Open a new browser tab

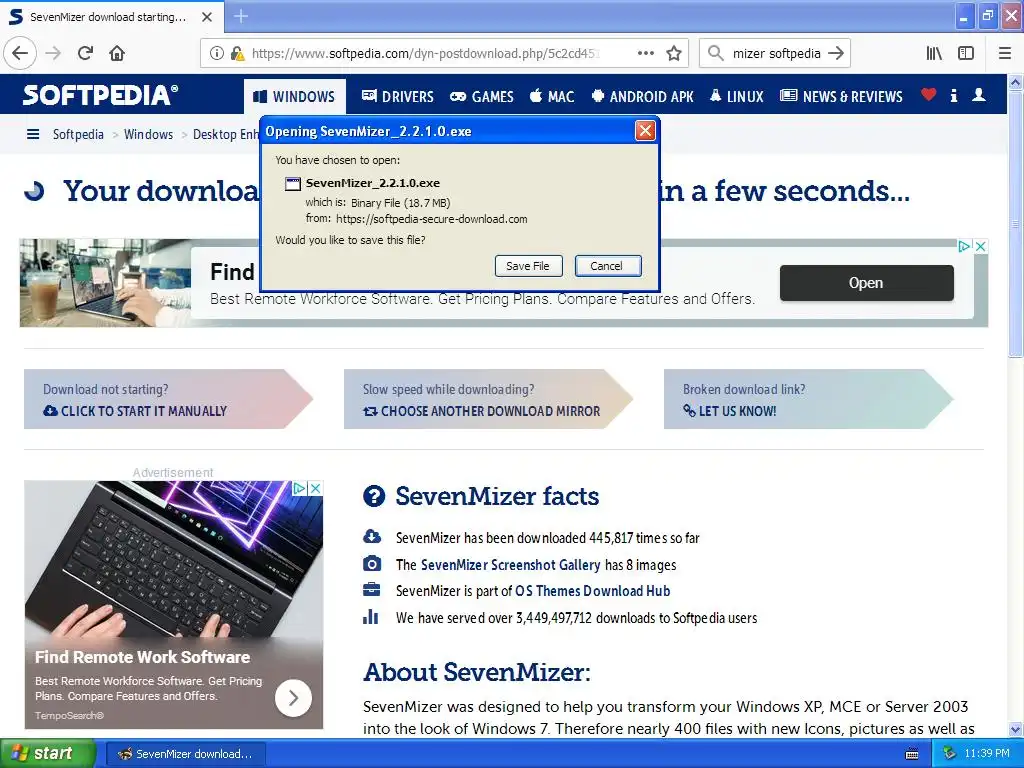[x=241, y=16]
